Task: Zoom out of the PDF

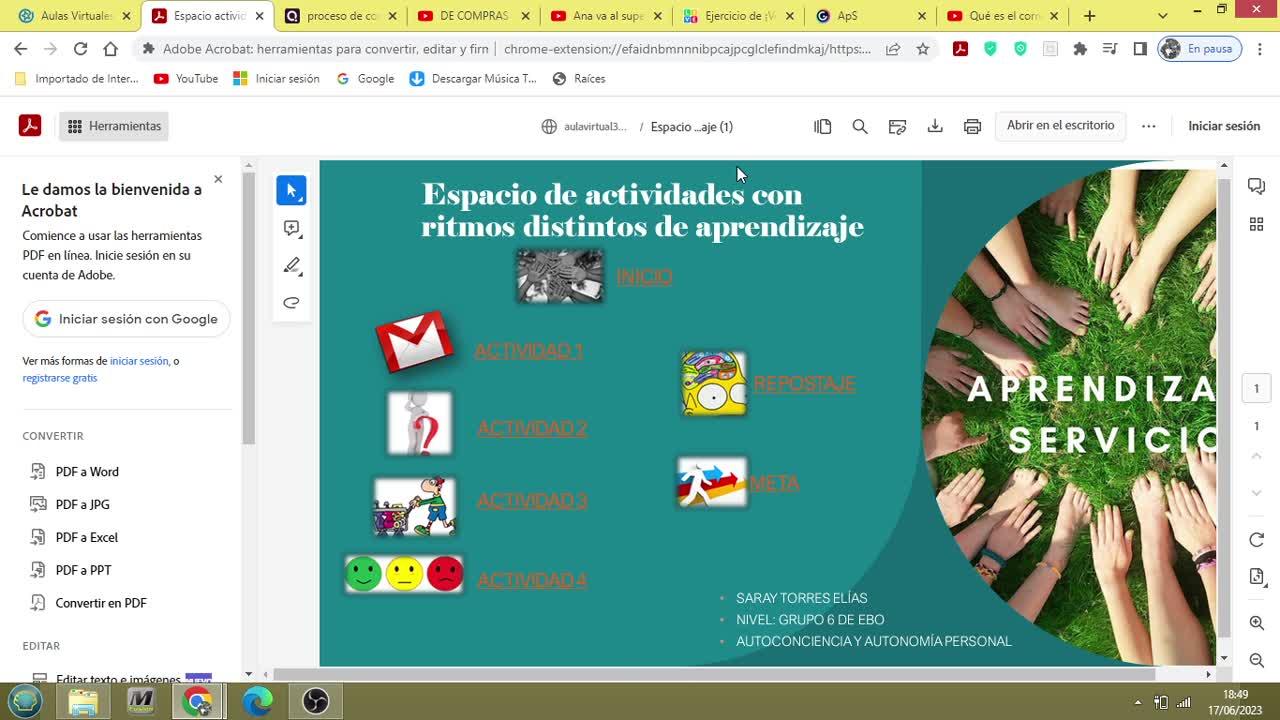Action: [1257, 660]
